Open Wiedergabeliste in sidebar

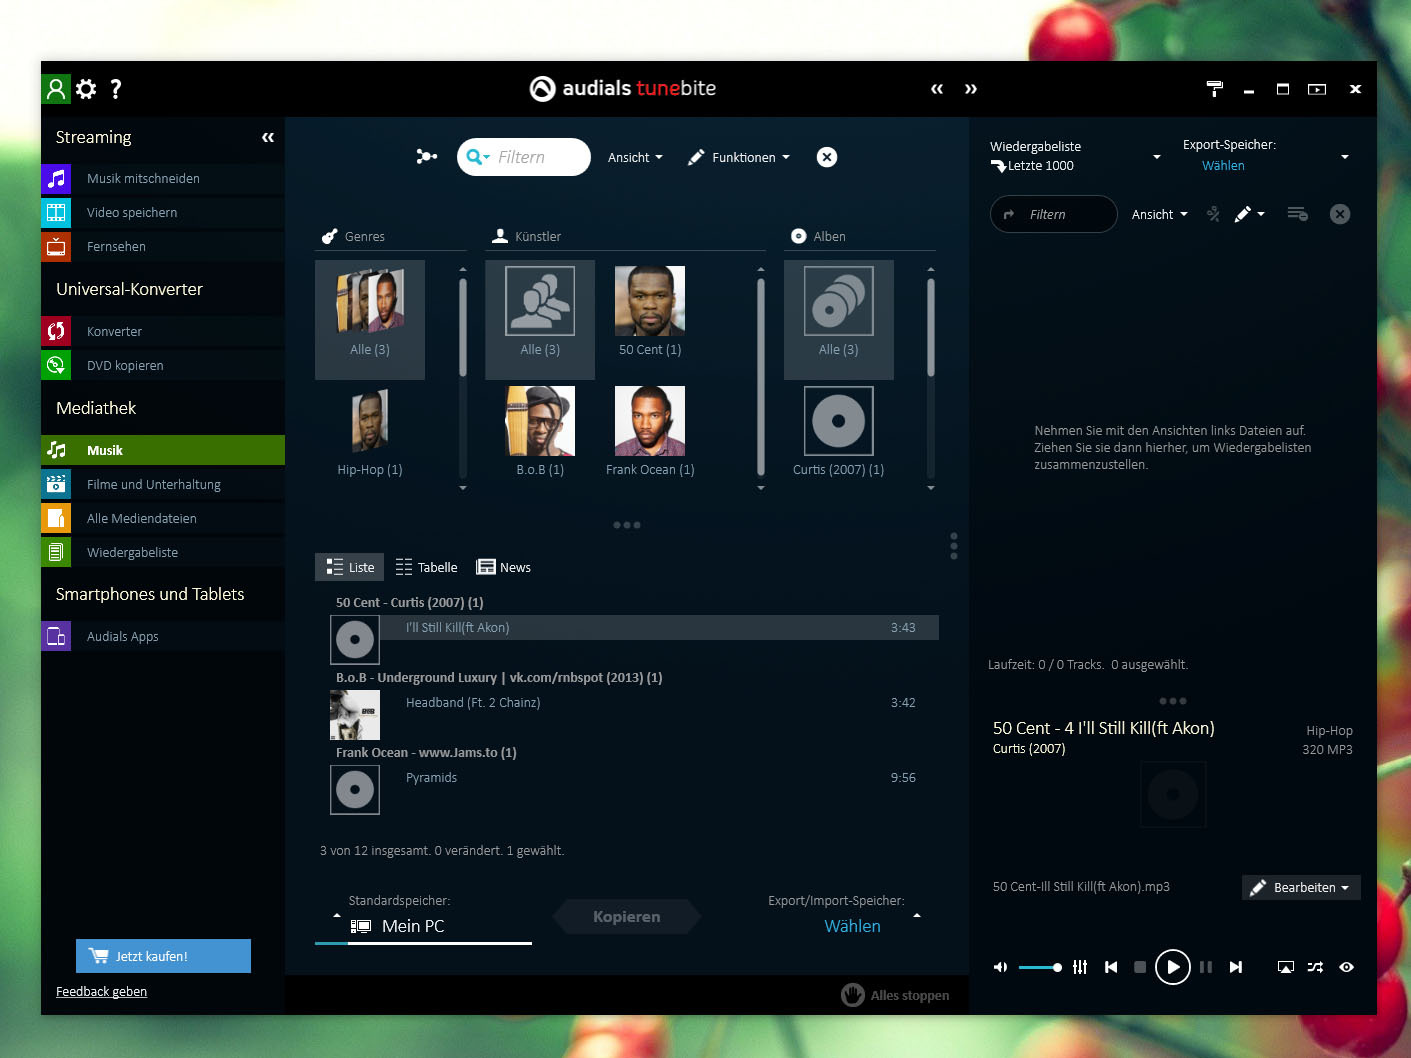(163, 553)
